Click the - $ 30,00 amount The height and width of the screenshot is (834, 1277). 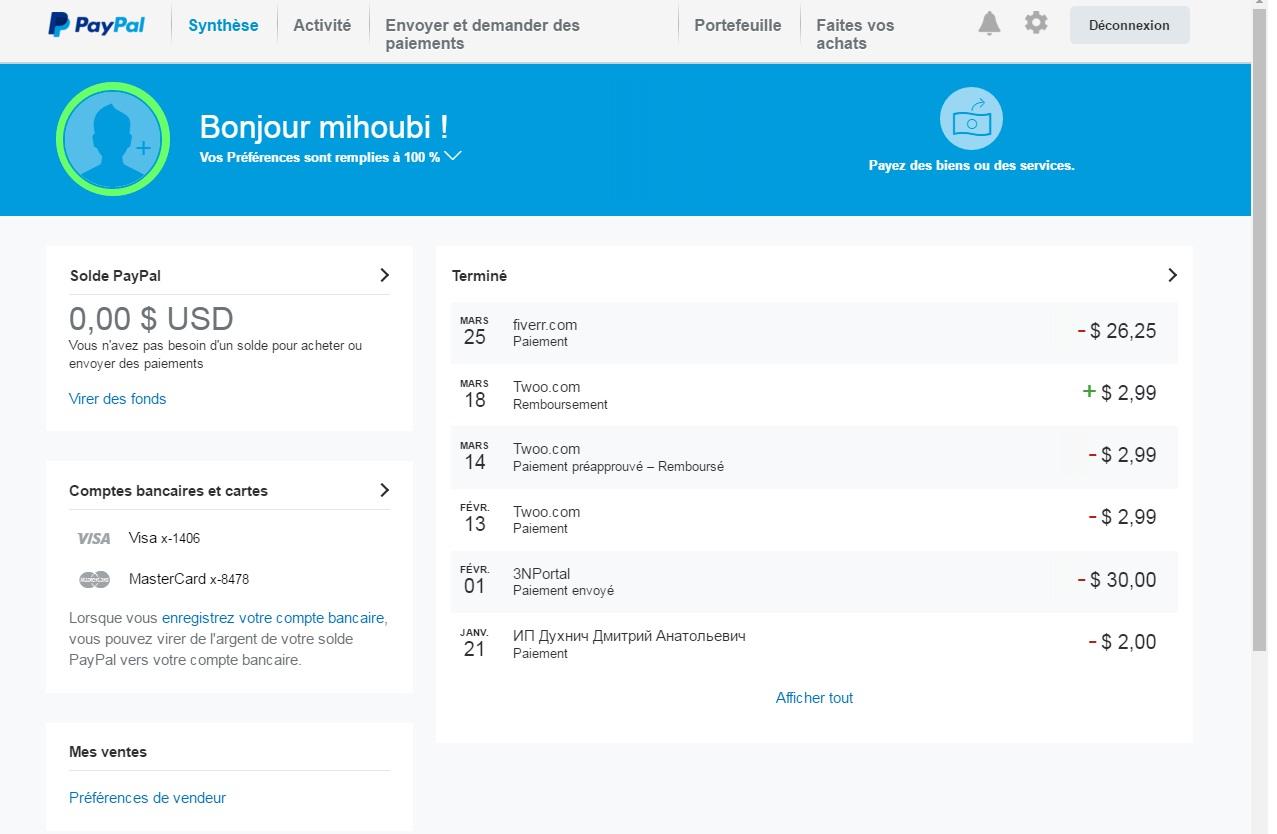1116,580
